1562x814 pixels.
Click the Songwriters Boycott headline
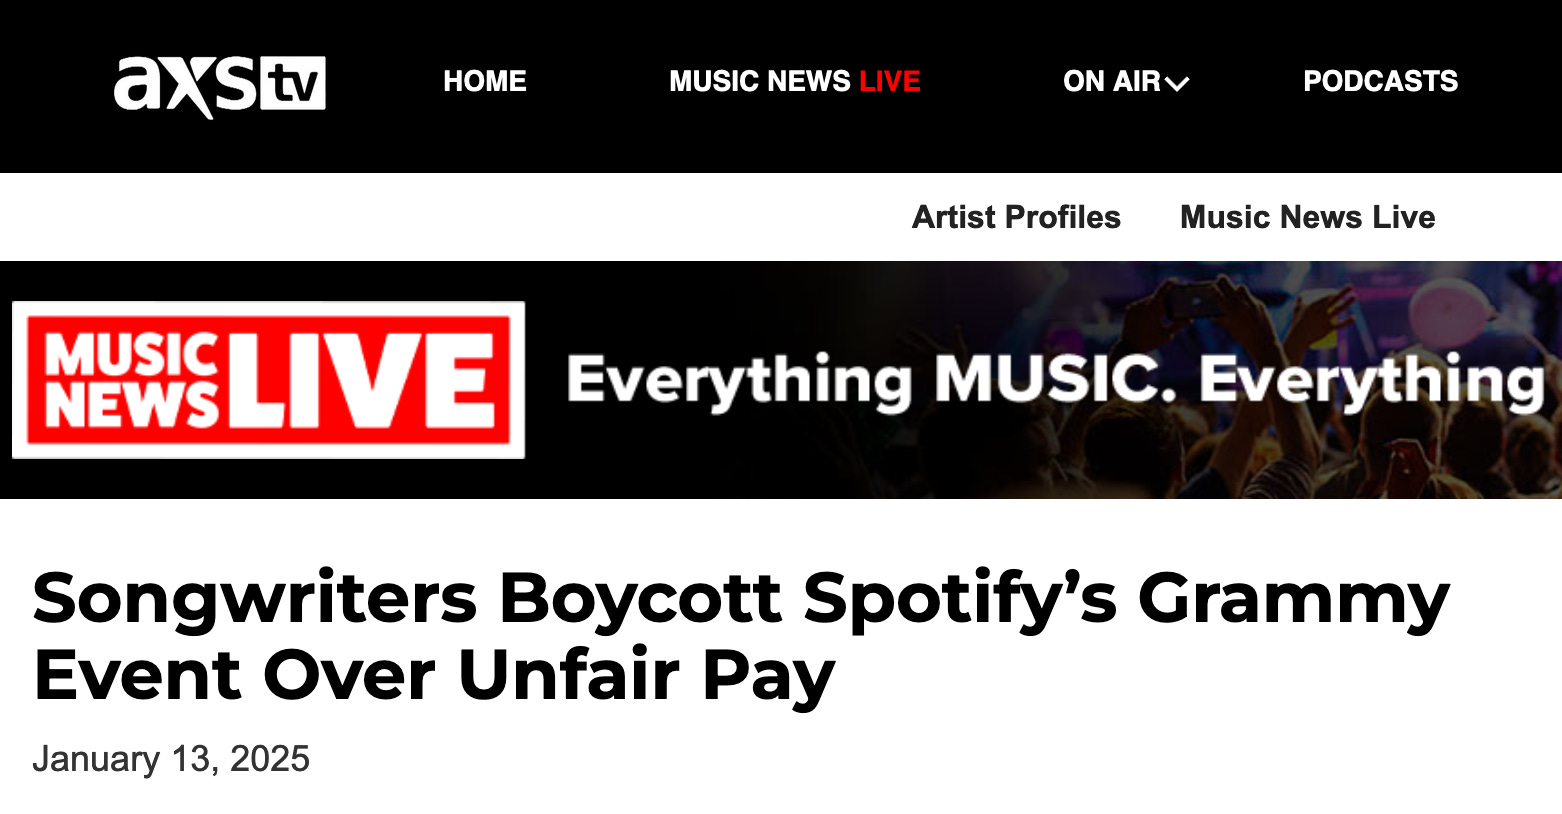741,636
